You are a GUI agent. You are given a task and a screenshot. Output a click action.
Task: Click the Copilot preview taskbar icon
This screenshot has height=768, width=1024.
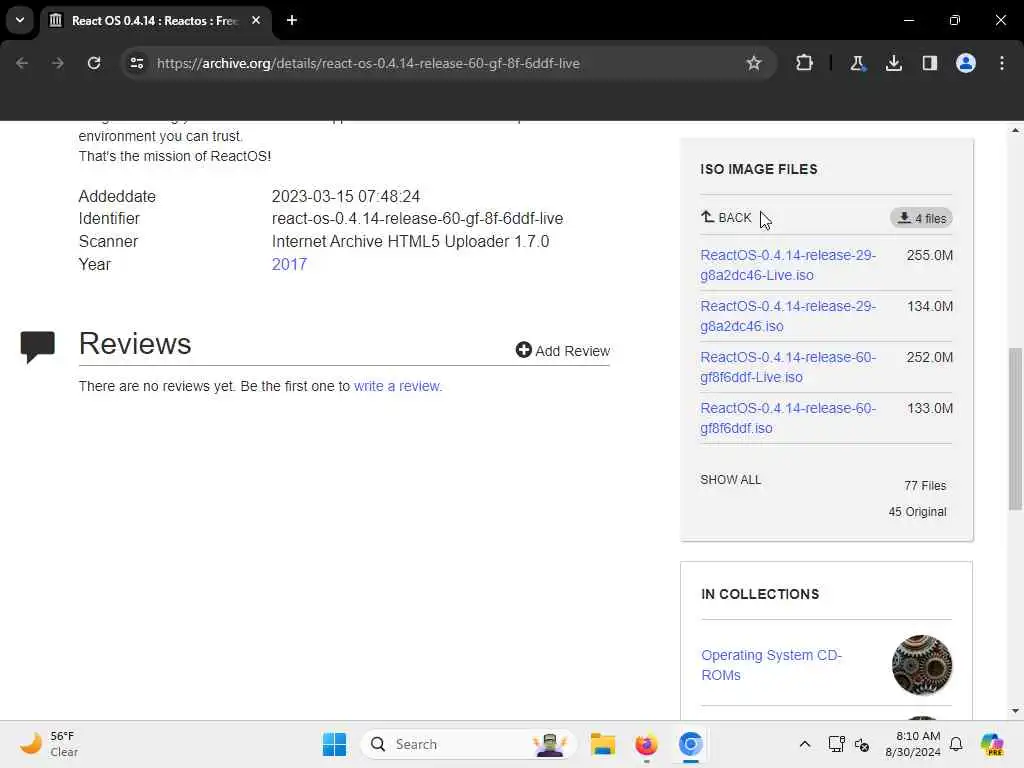click(992, 744)
